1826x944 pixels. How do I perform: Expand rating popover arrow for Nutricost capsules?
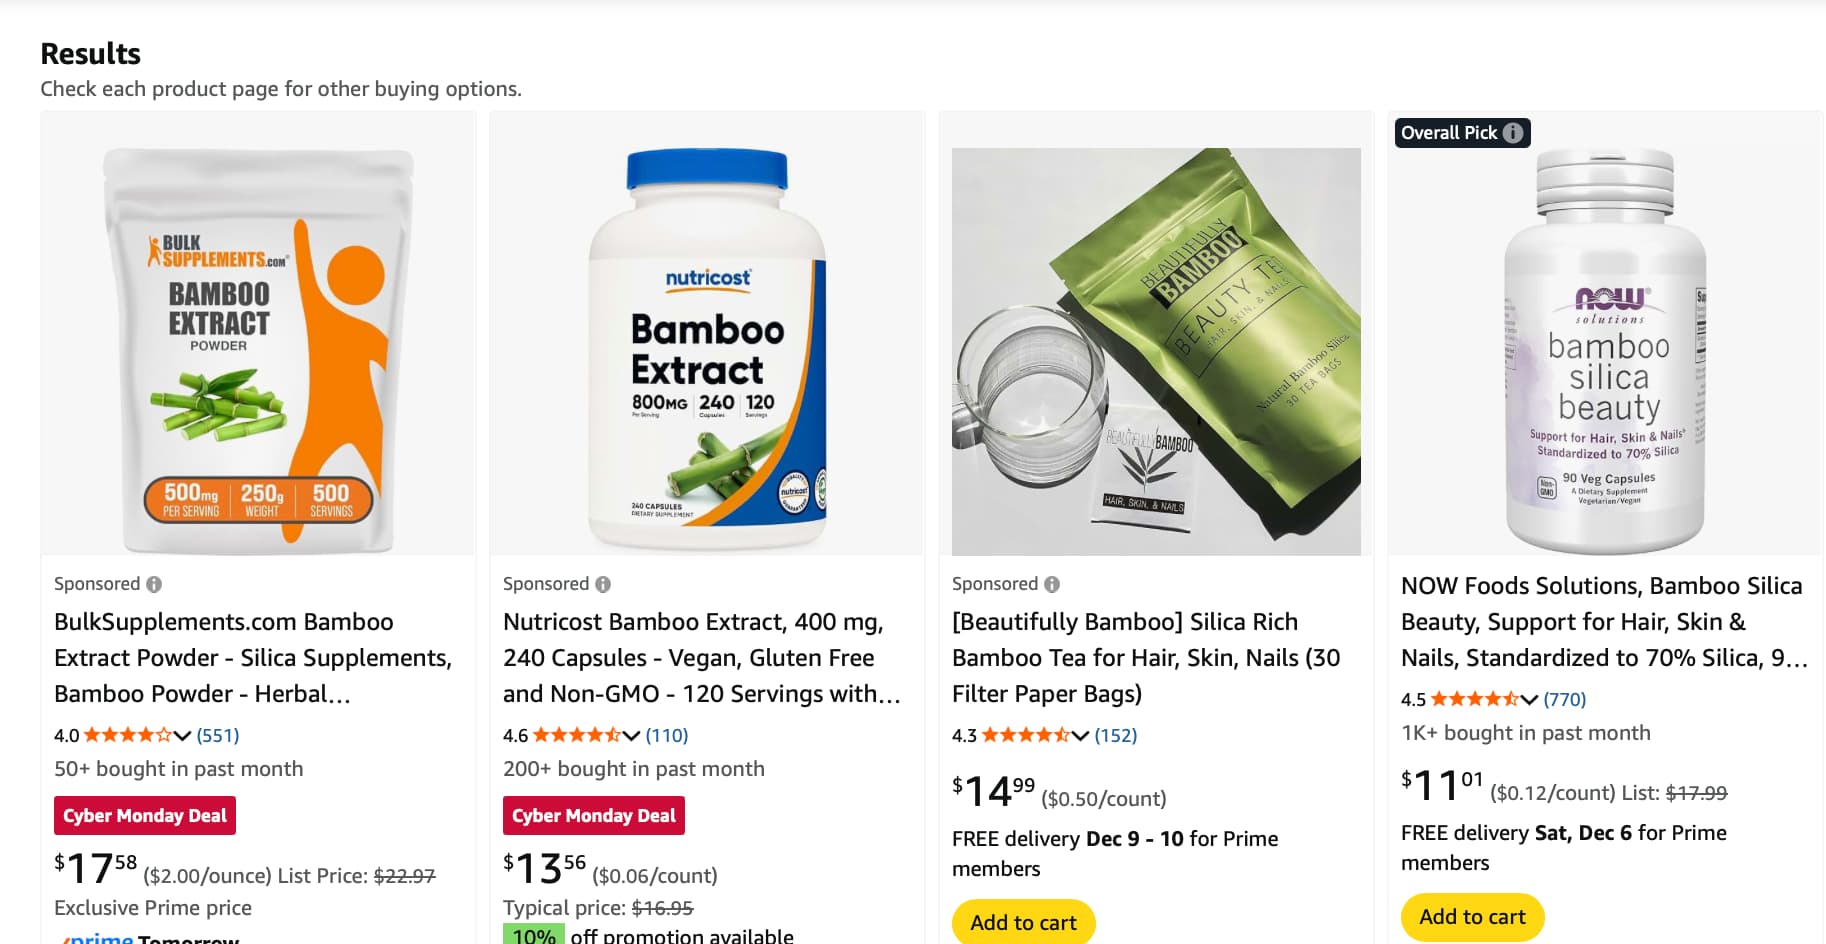click(631, 736)
